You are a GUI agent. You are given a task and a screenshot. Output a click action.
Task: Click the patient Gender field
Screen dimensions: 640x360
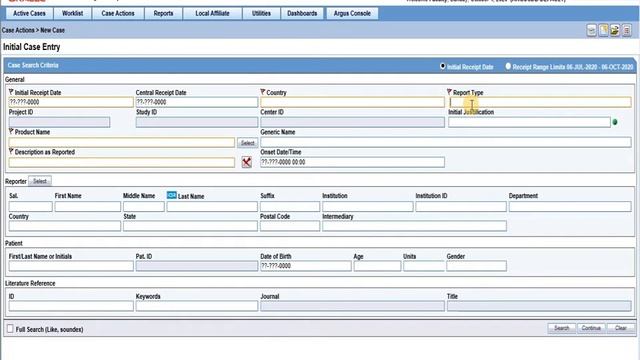pyautogui.click(x=477, y=266)
